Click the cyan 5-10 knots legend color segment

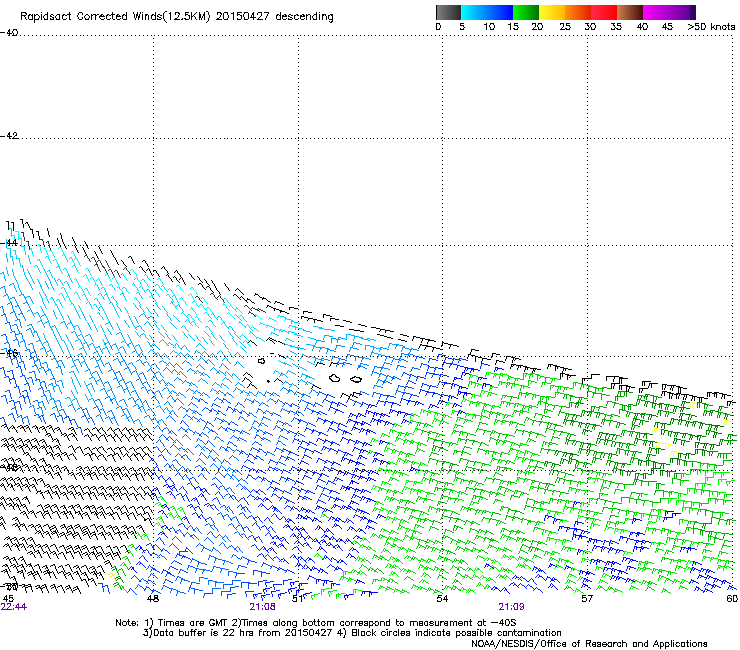(x=474, y=12)
